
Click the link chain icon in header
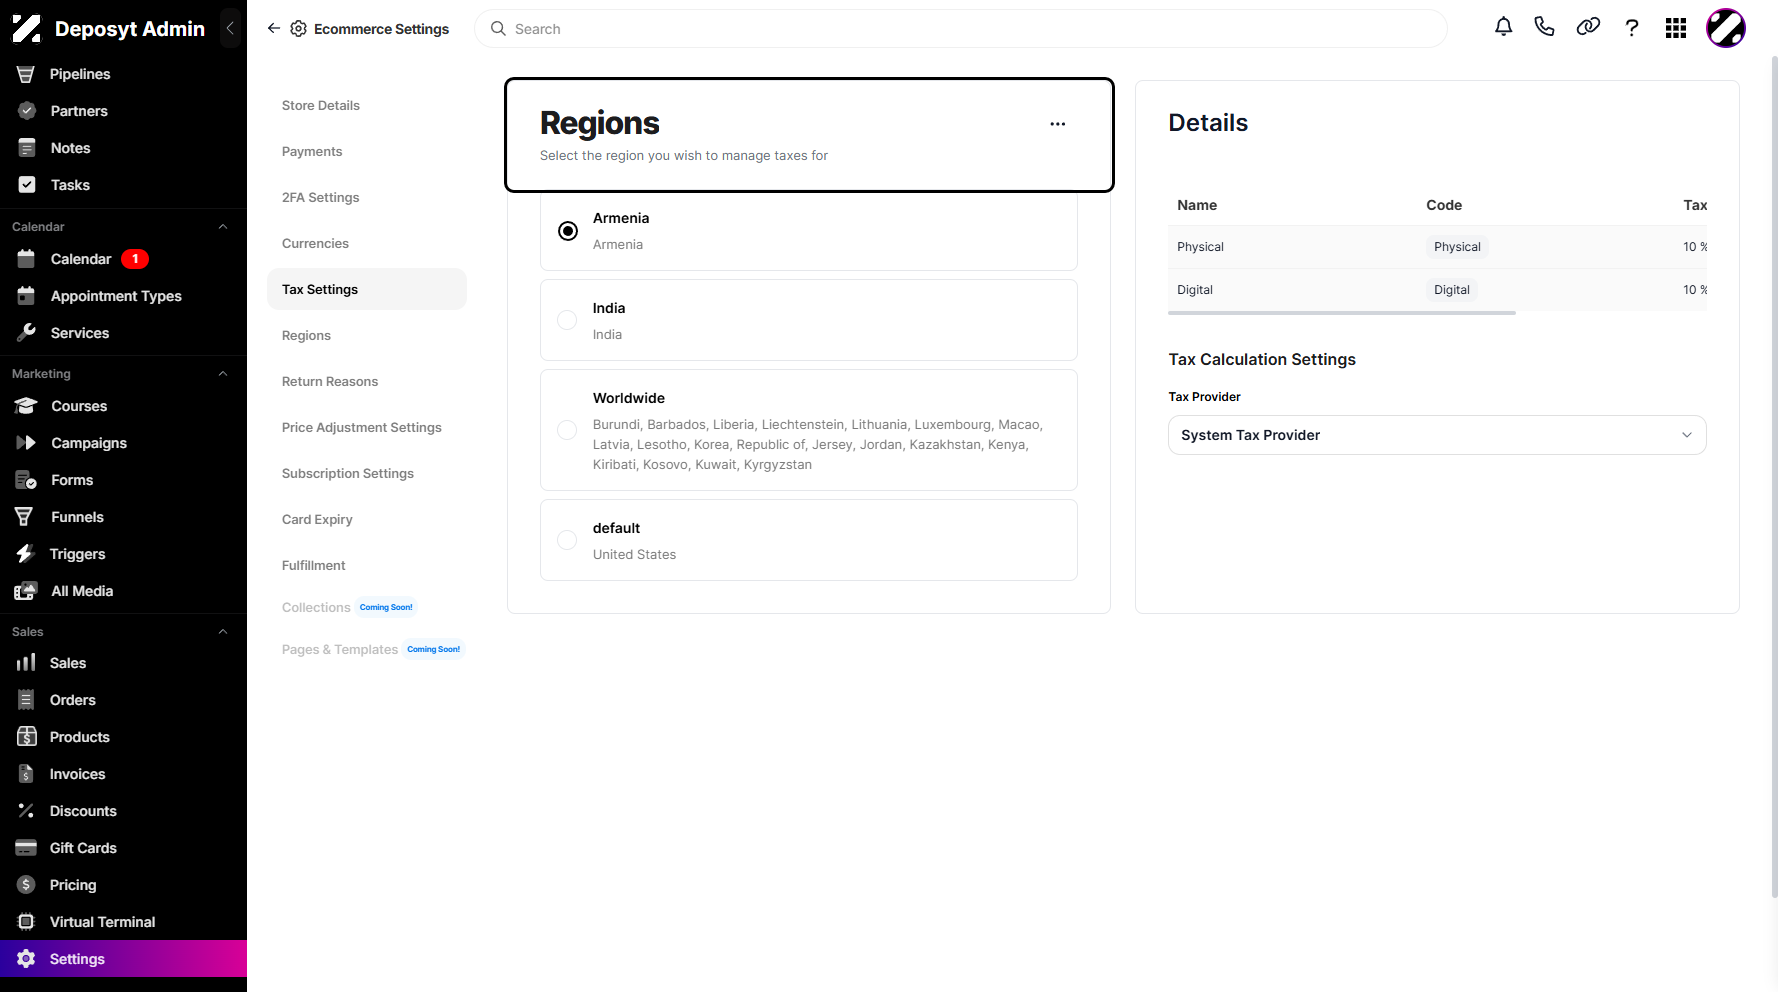click(1588, 27)
